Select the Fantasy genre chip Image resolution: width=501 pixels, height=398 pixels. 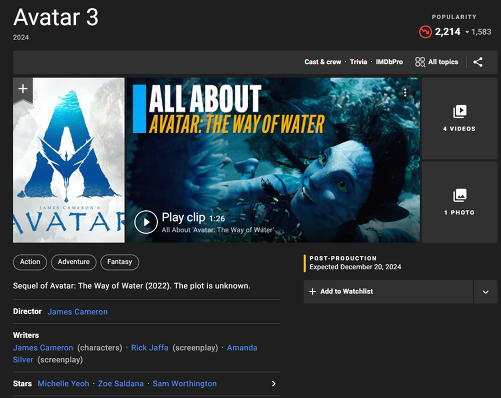coord(120,262)
